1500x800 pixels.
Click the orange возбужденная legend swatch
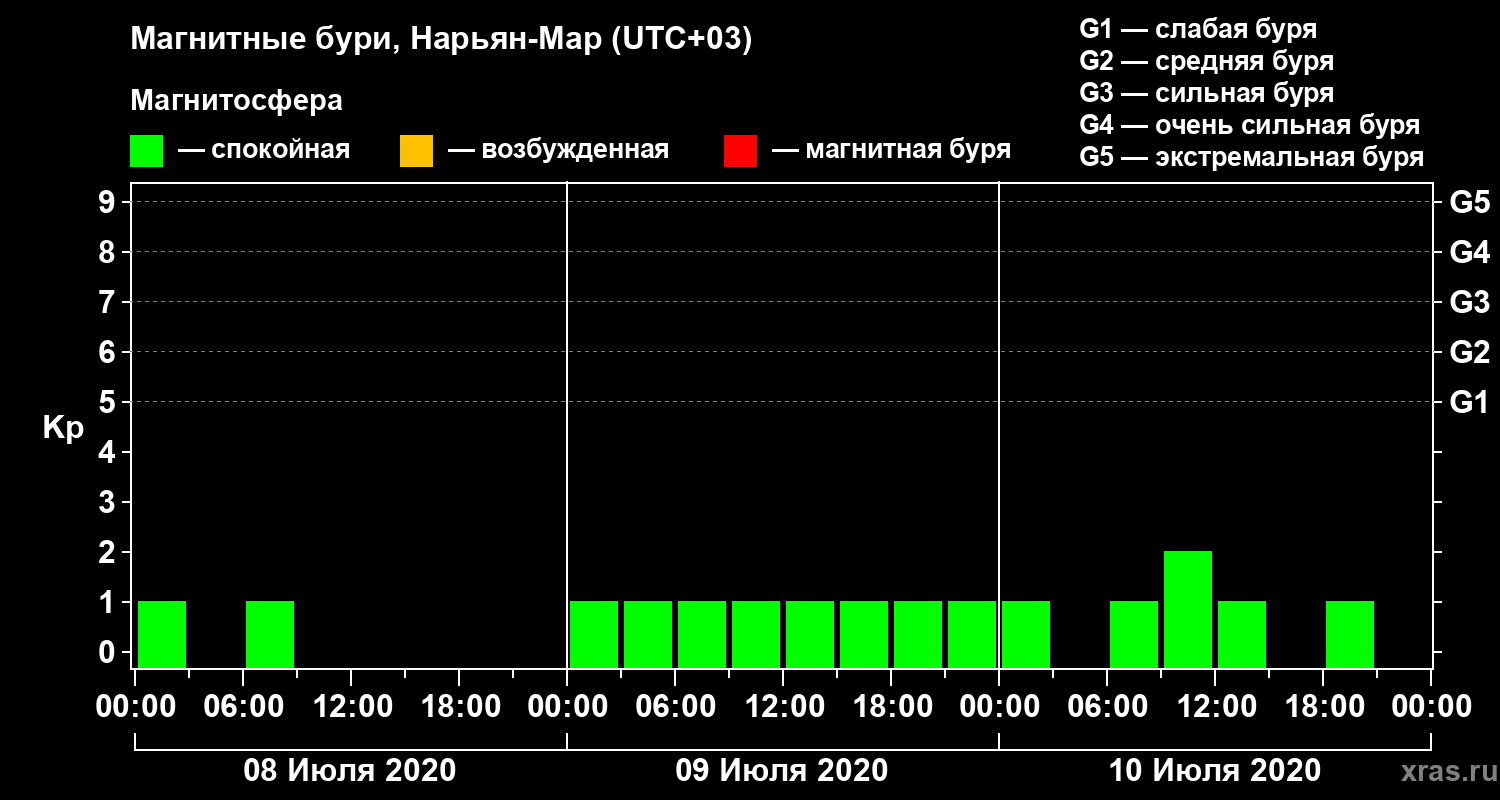coord(416,151)
